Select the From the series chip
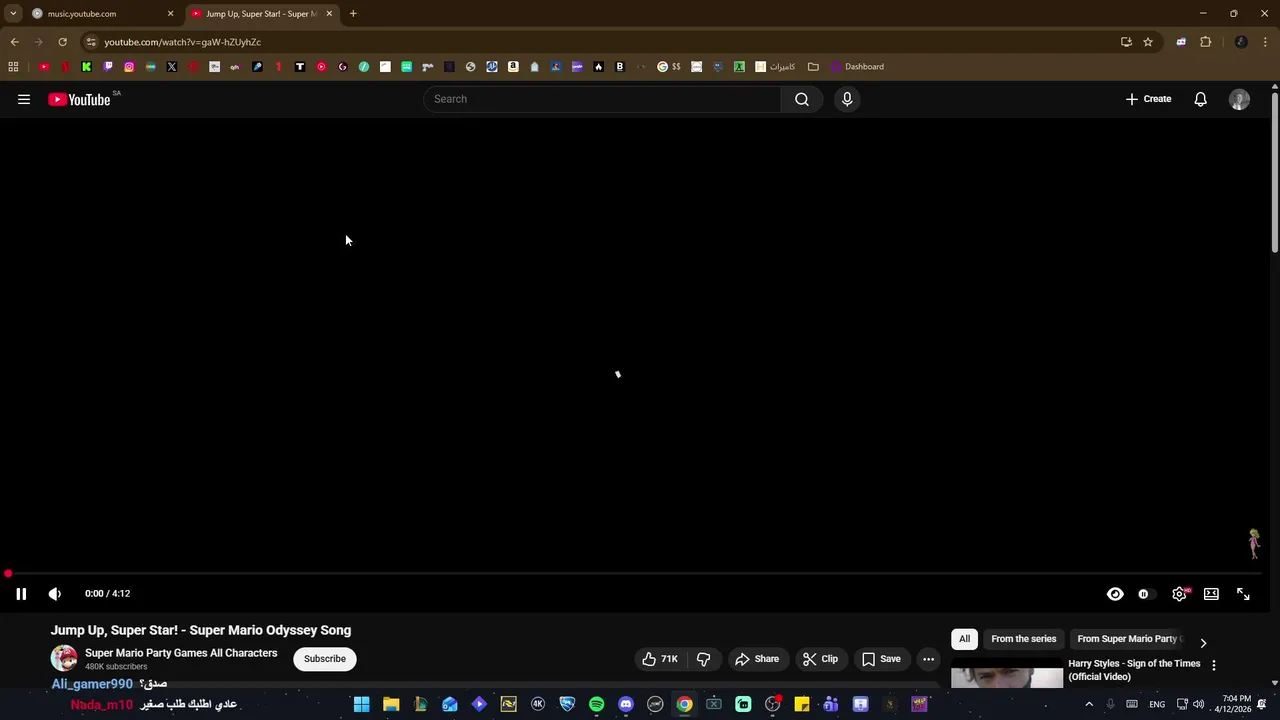1280x720 pixels. [1023, 639]
